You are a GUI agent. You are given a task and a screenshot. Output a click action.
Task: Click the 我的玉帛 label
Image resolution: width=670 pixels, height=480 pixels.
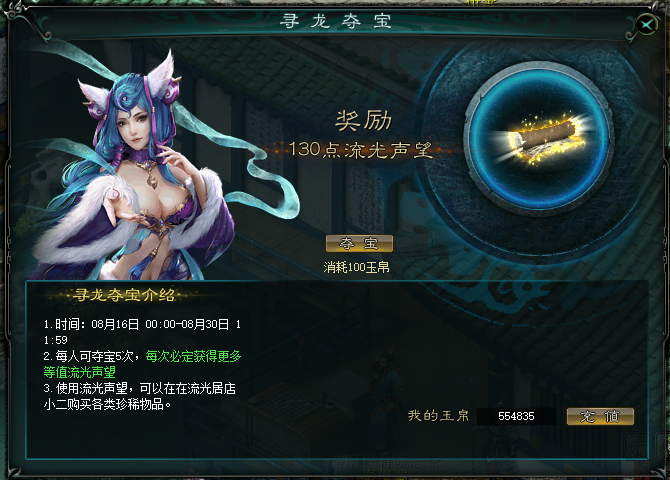438,415
